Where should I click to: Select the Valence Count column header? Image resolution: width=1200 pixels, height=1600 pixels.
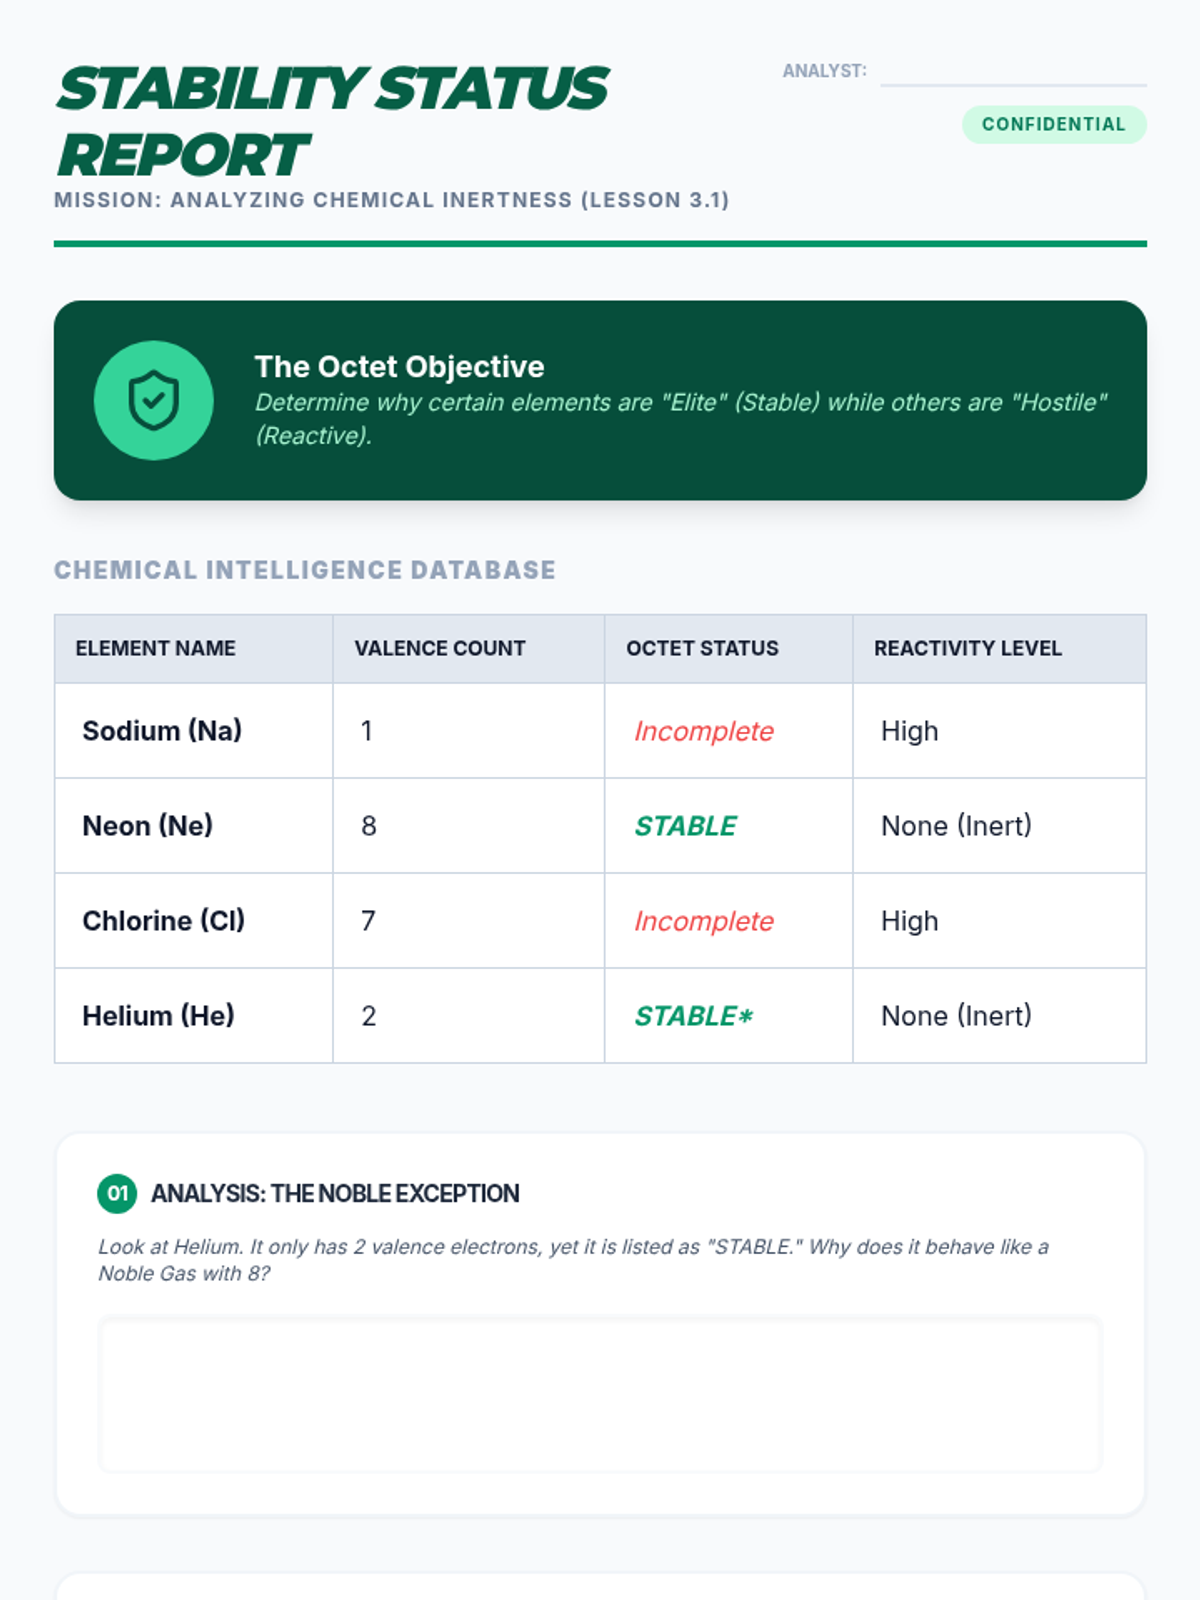440,648
